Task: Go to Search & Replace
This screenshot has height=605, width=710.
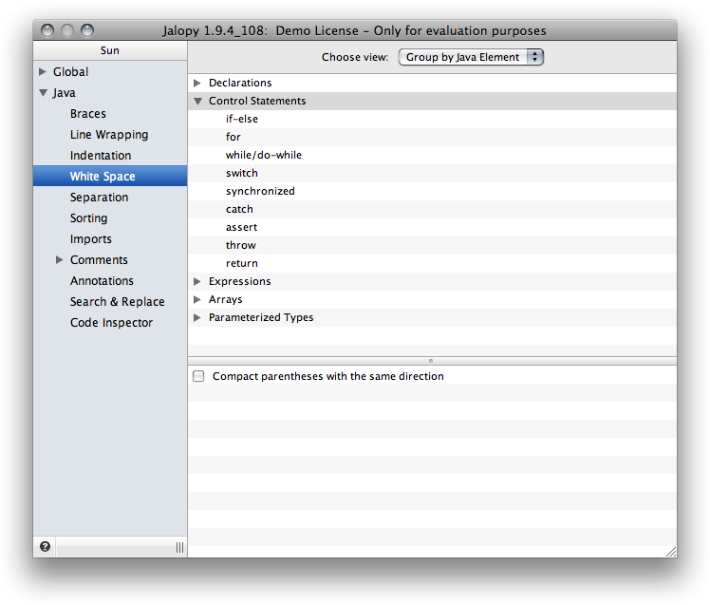Action: pyautogui.click(x=117, y=302)
